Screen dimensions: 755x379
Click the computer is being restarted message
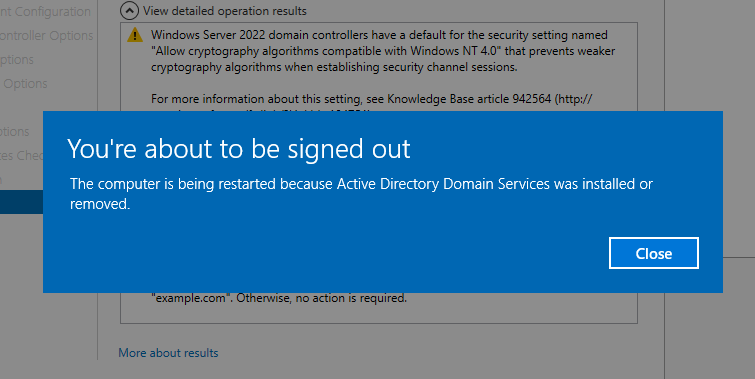coord(361,194)
